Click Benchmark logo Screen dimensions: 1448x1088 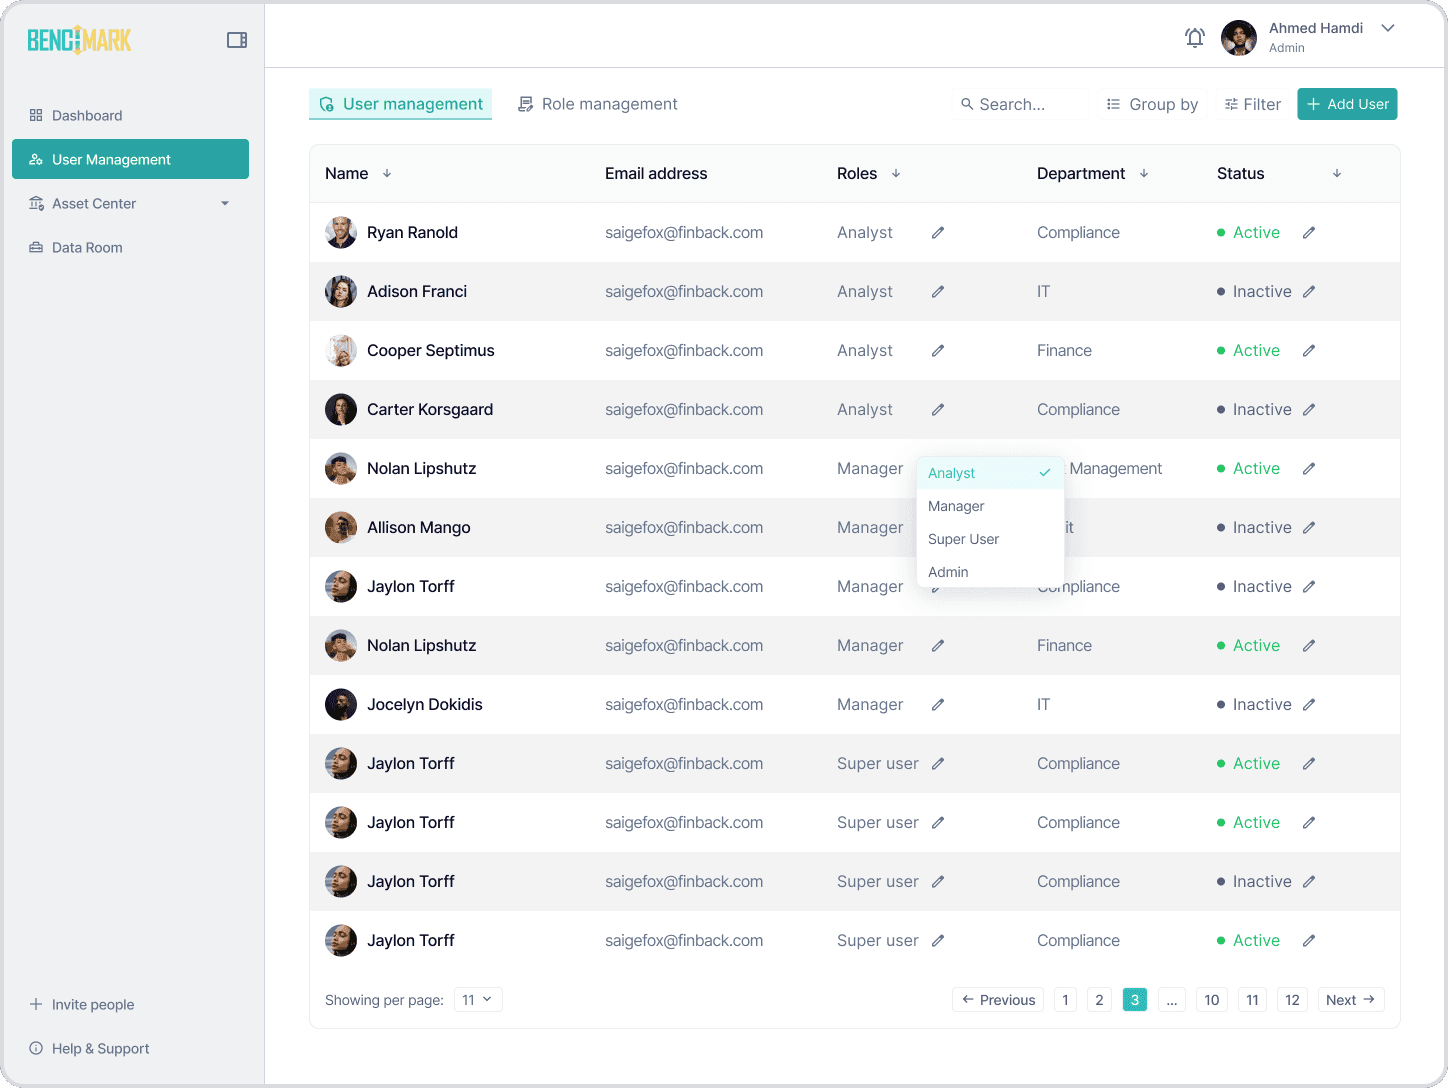(80, 40)
